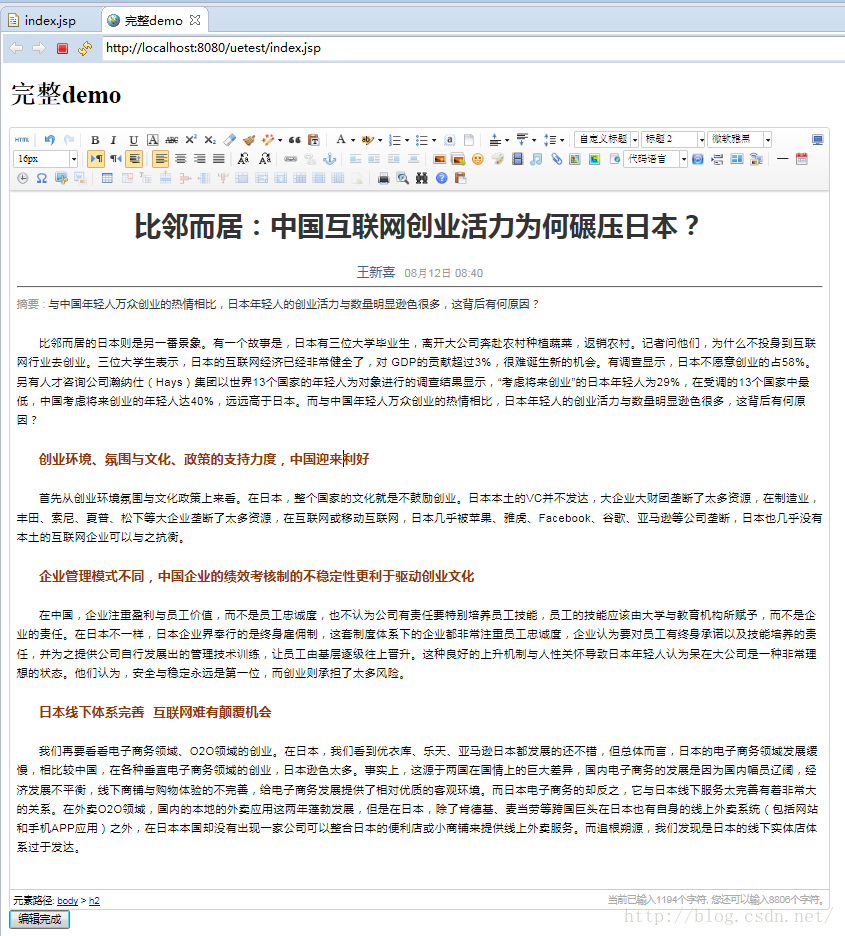Center align the text
The height and width of the screenshot is (936, 845).
pos(180,159)
